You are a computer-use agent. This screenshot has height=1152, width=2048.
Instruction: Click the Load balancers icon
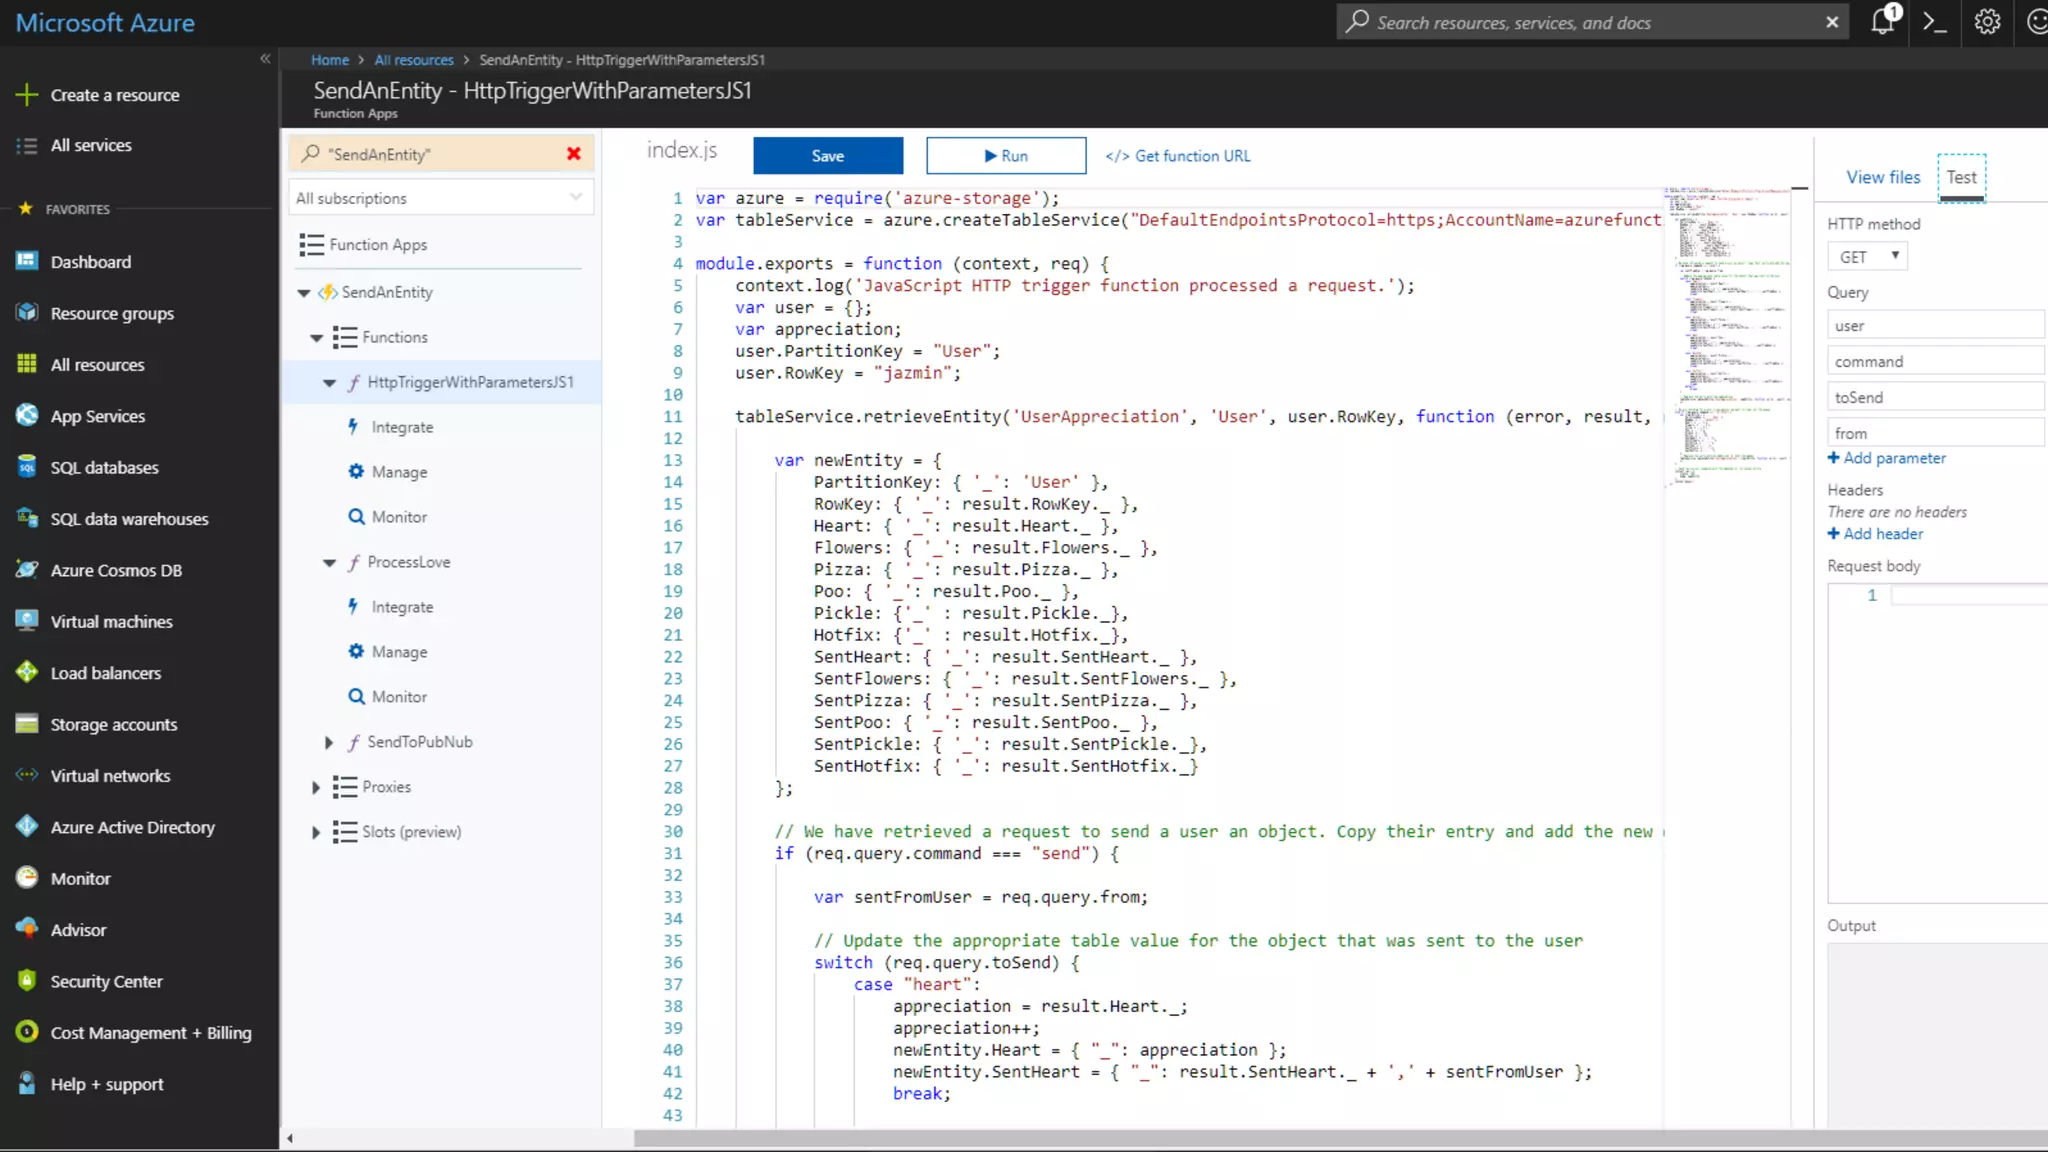[x=27, y=673]
